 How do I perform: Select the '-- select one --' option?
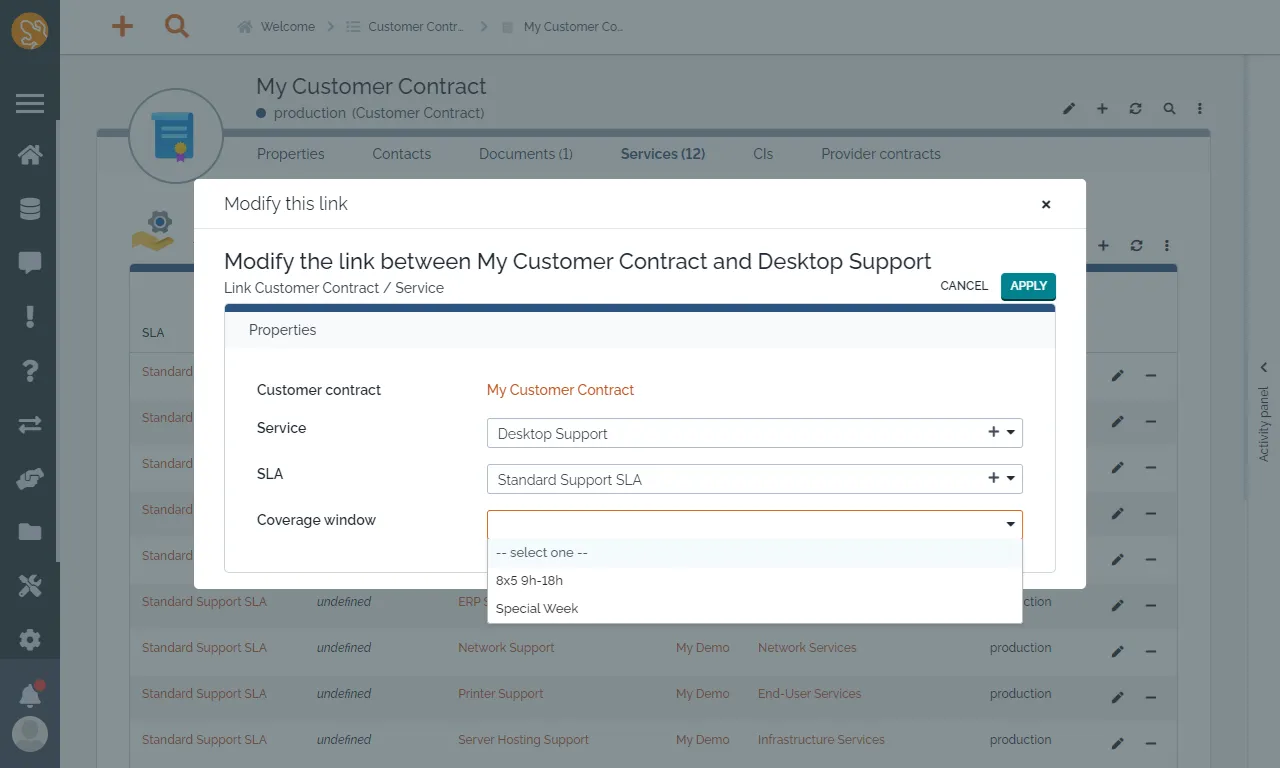542,552
